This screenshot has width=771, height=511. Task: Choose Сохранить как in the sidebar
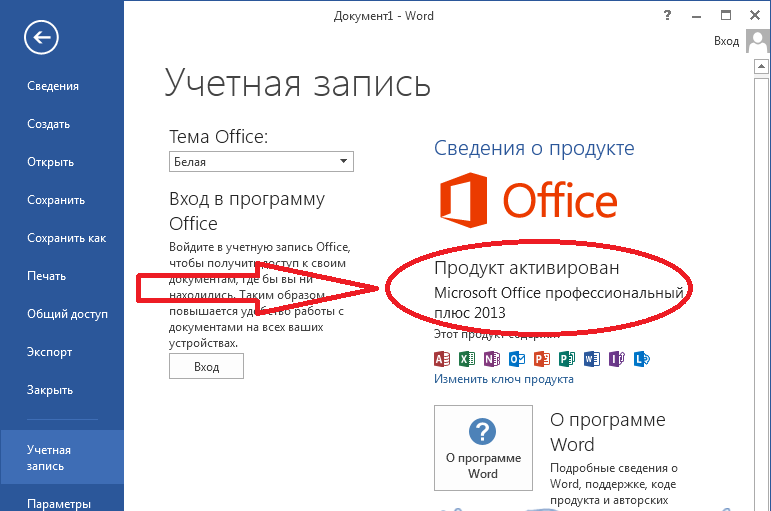click(x=66, y=238)
